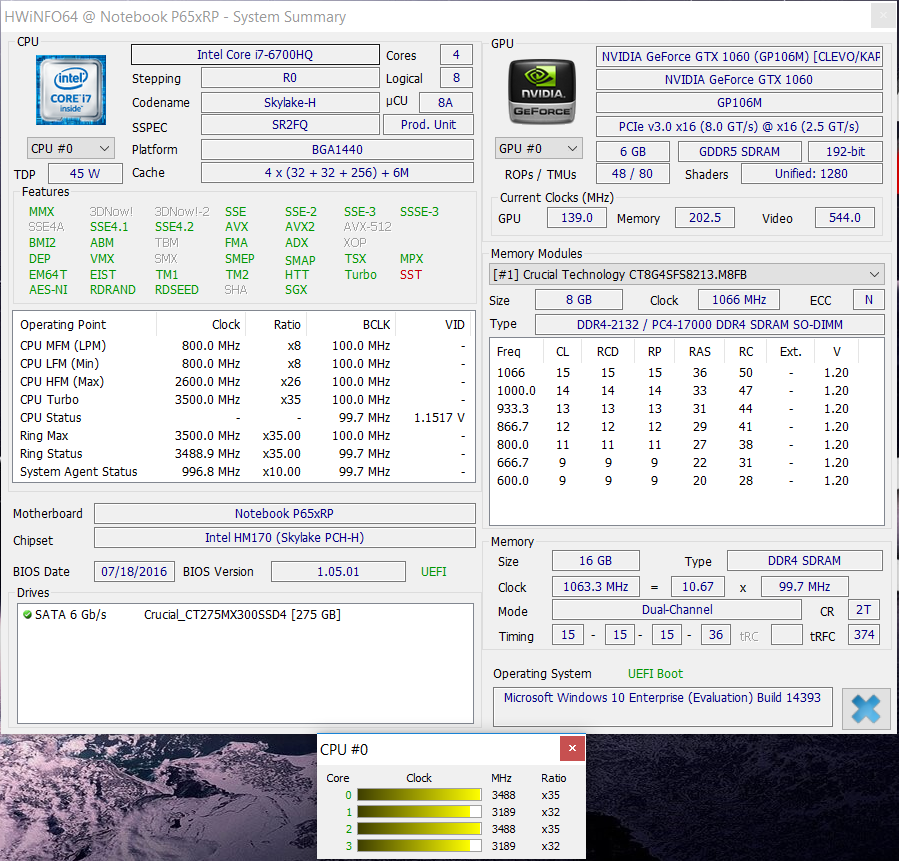Click the VID column header
Screen dimensions: 899x861
[434, 324]
